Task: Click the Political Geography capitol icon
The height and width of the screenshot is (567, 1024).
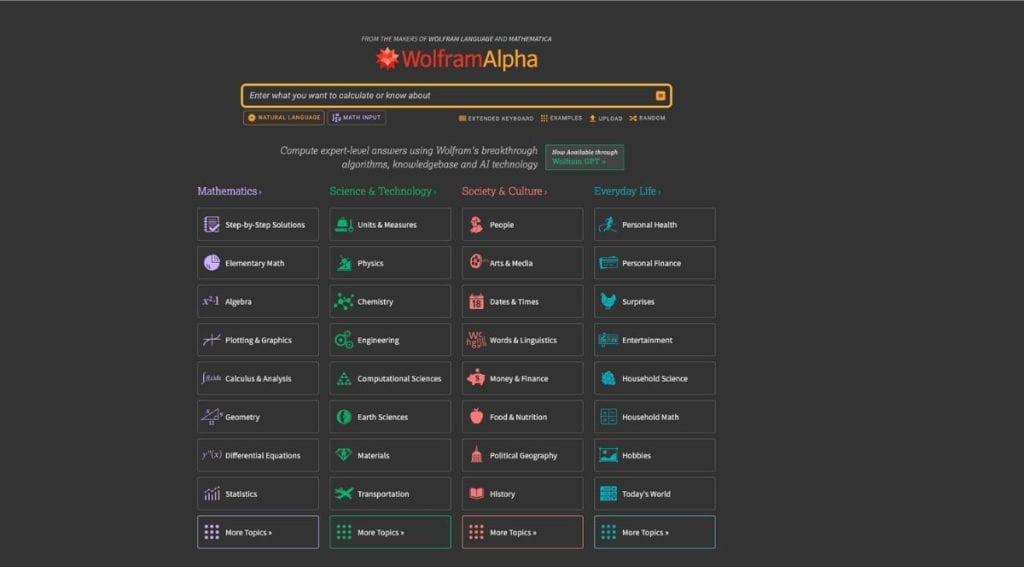Action: [x=476, y=455]
